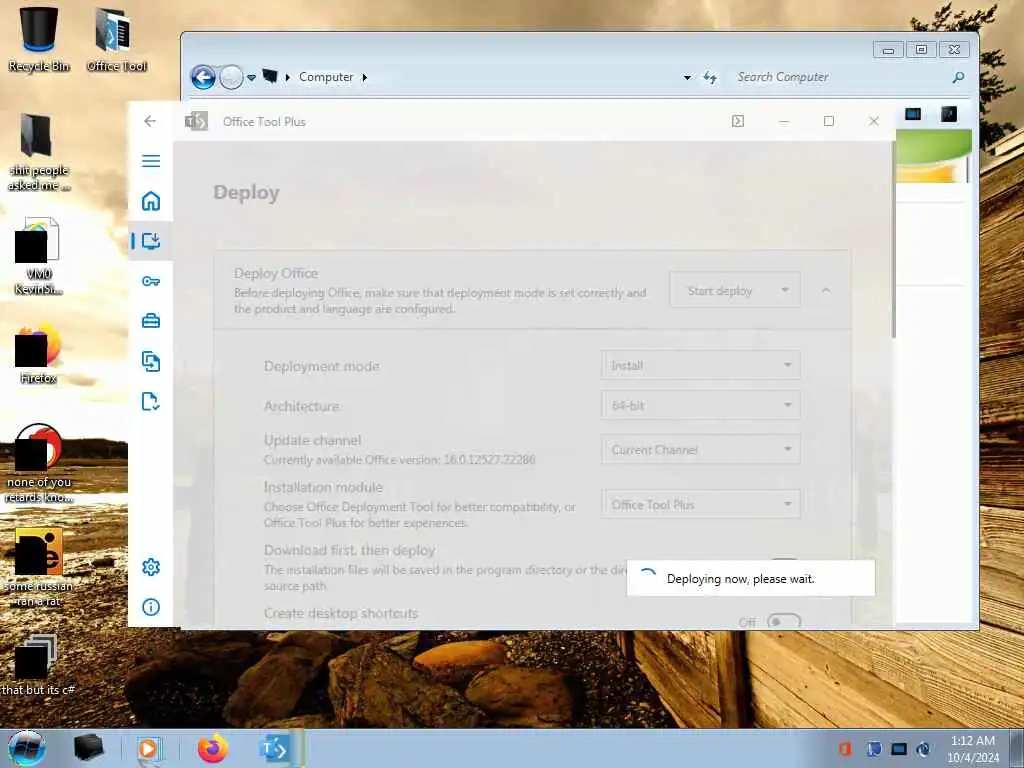The height and width of the screenshot is (768, 1024).
Task: Open the media player taskbar icon
Action: 150,748
